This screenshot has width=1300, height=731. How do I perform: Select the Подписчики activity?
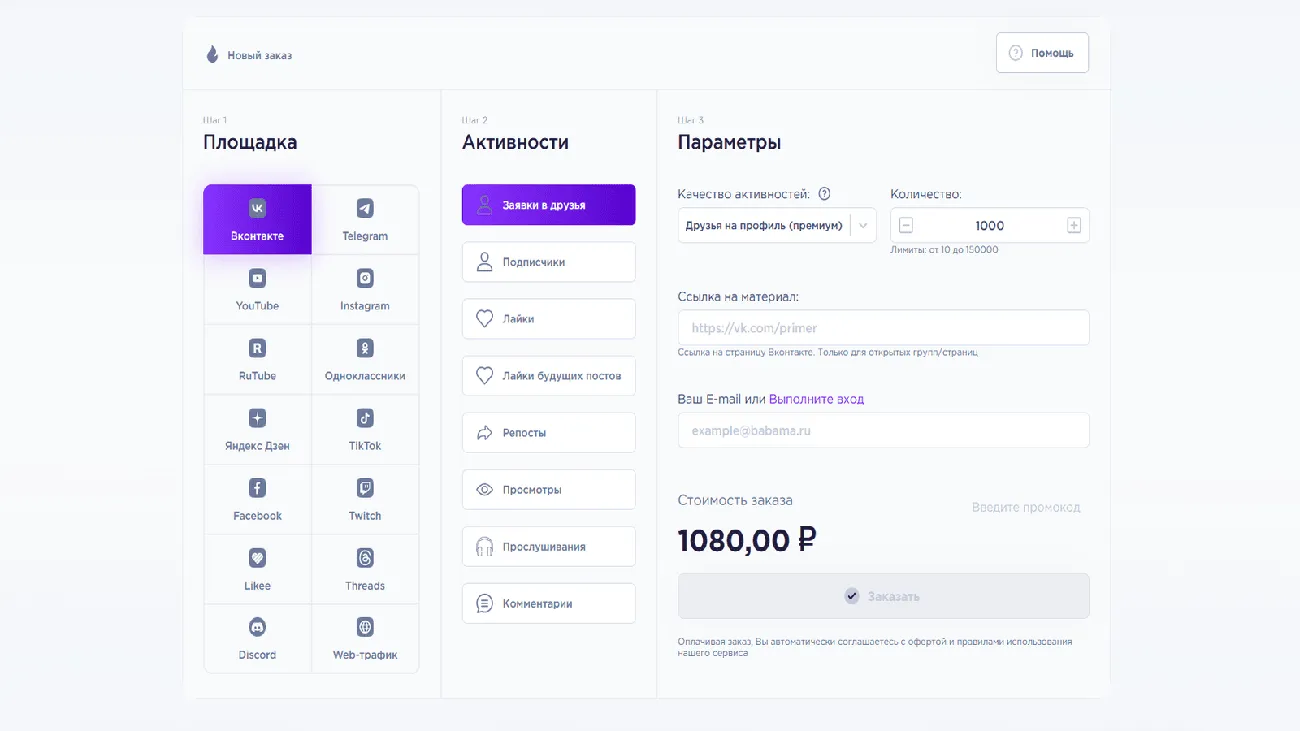coord(548,262)
